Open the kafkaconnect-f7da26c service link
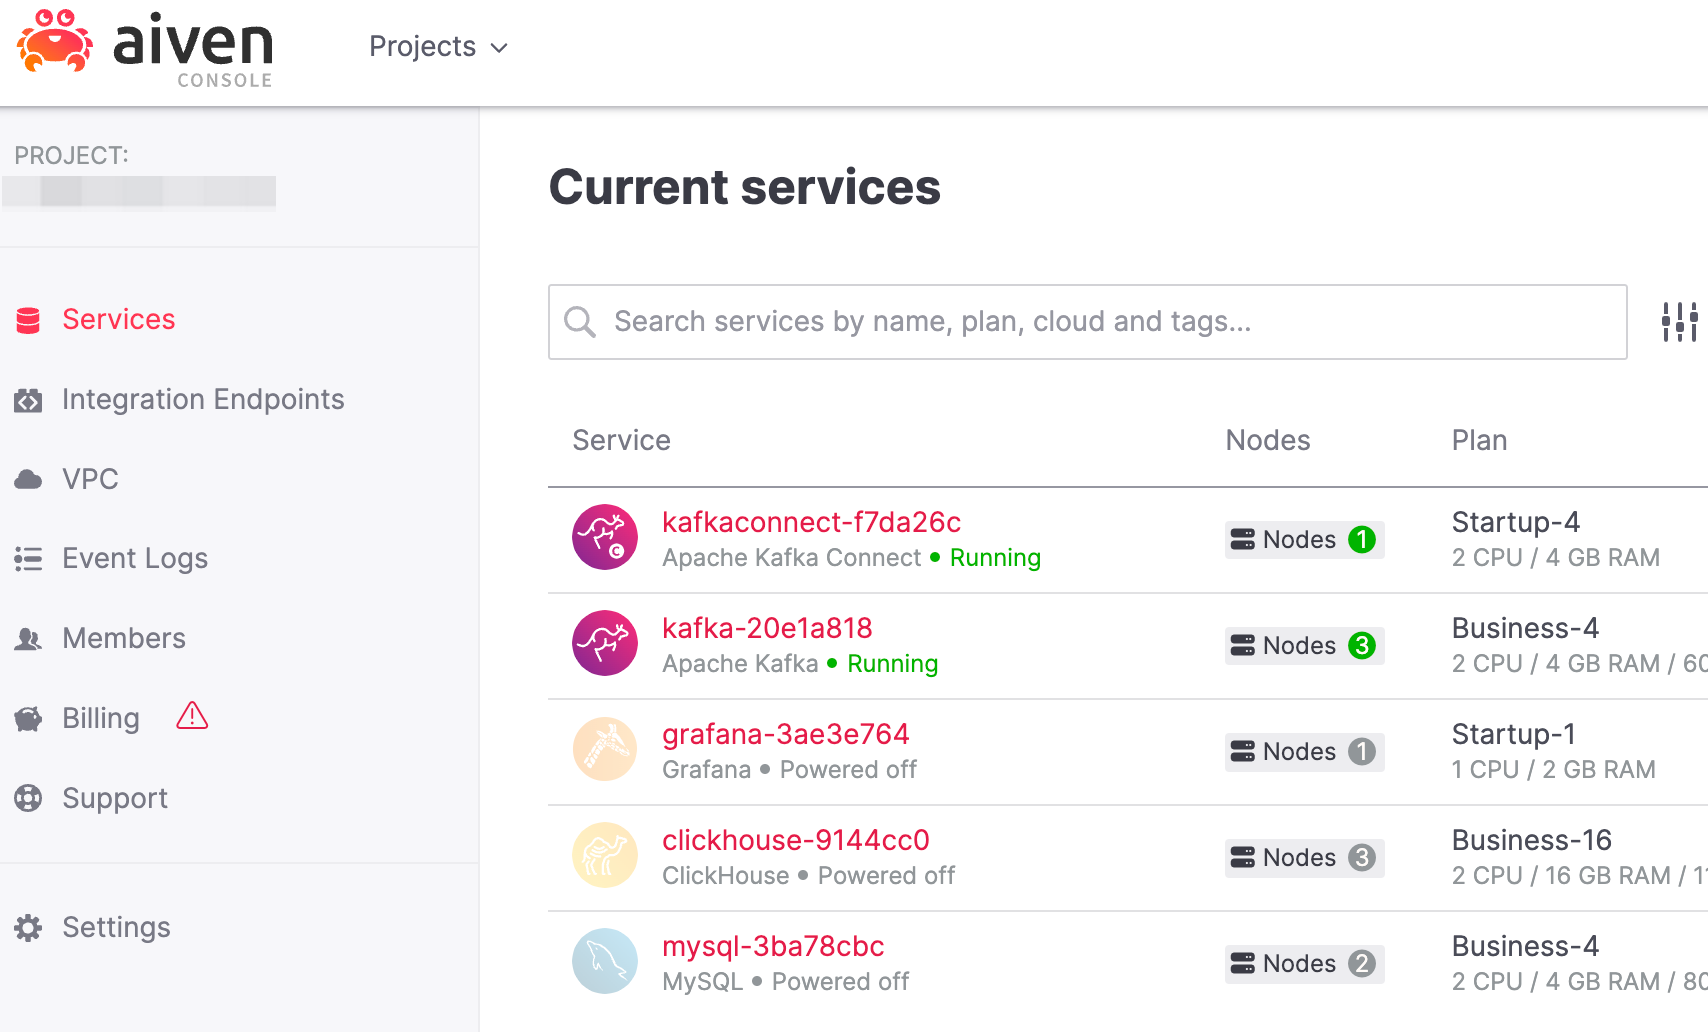The image size is (1708, 1032). [x=811, y=522]
